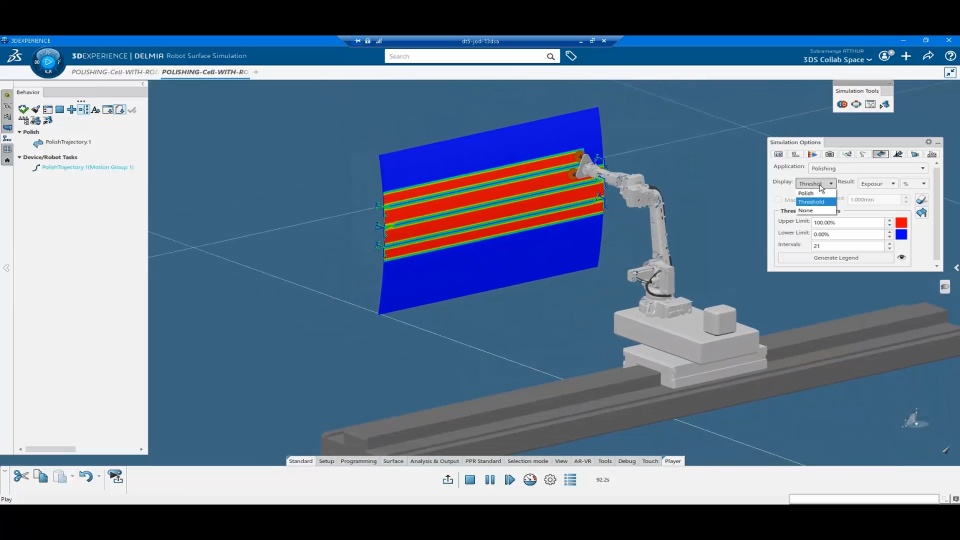Toggle the legend eye visibility icon
The image size is (960, 540).
pos(901,258)
